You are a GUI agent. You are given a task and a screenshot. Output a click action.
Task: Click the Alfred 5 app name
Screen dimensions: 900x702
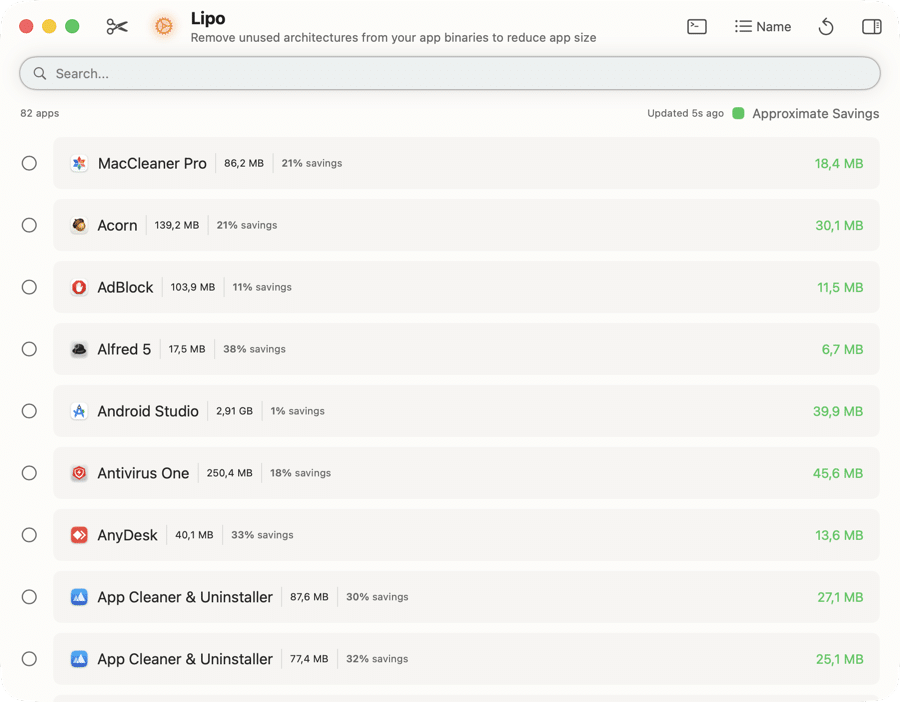124,350
